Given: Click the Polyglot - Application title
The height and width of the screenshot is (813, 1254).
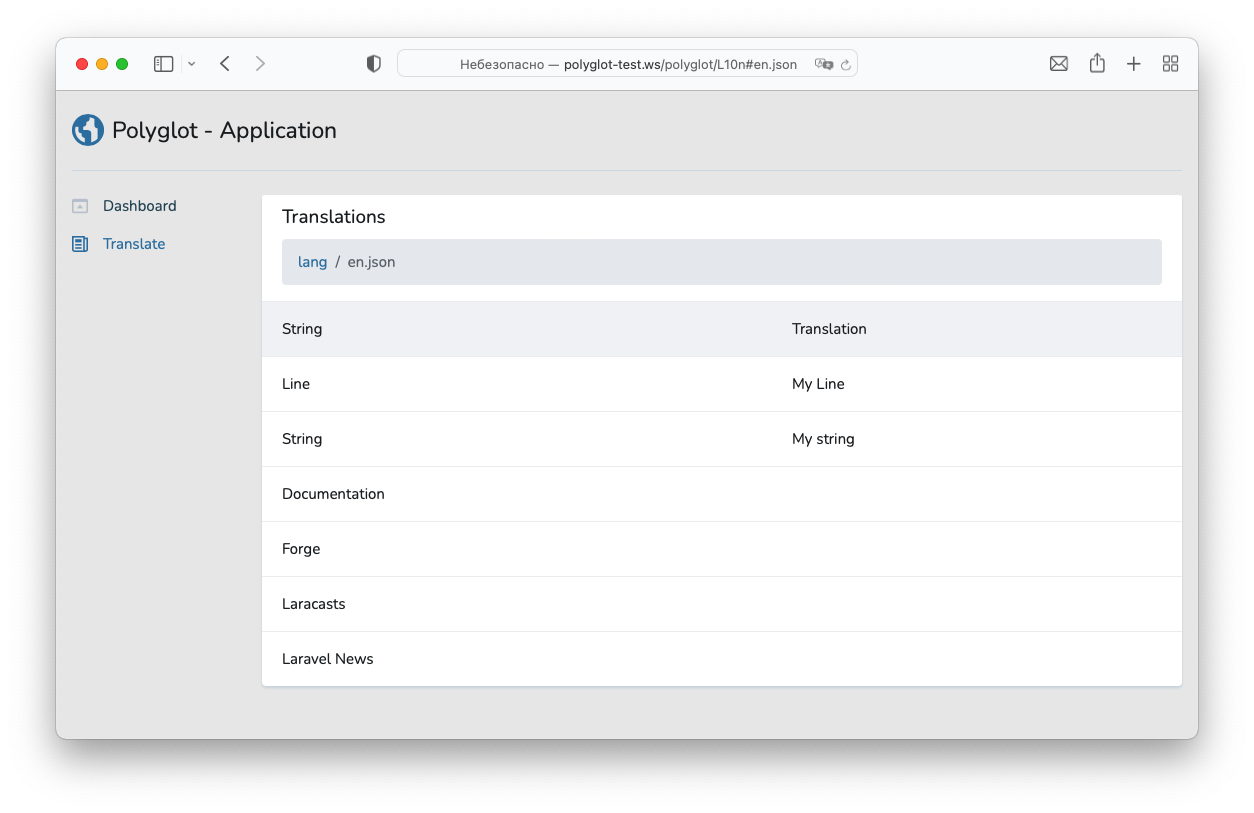Looking at the screenshot, I should coord(224,130).
